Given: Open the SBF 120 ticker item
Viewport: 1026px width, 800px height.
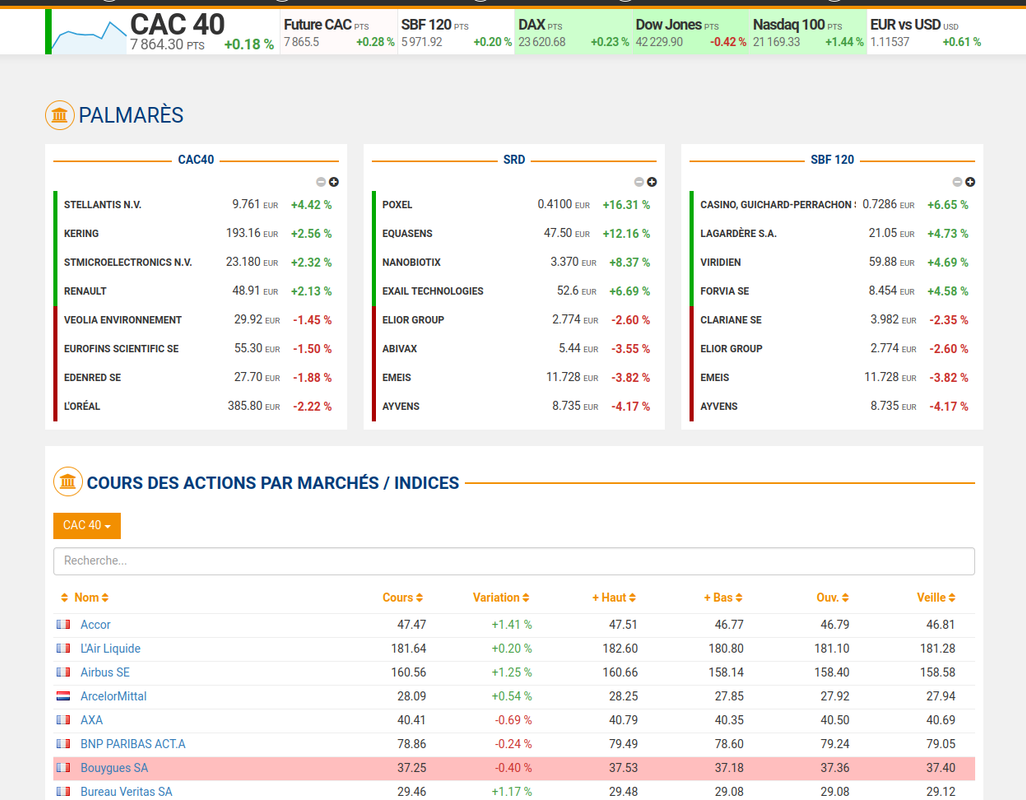Looking at the screenshot, I should (456, 32).
